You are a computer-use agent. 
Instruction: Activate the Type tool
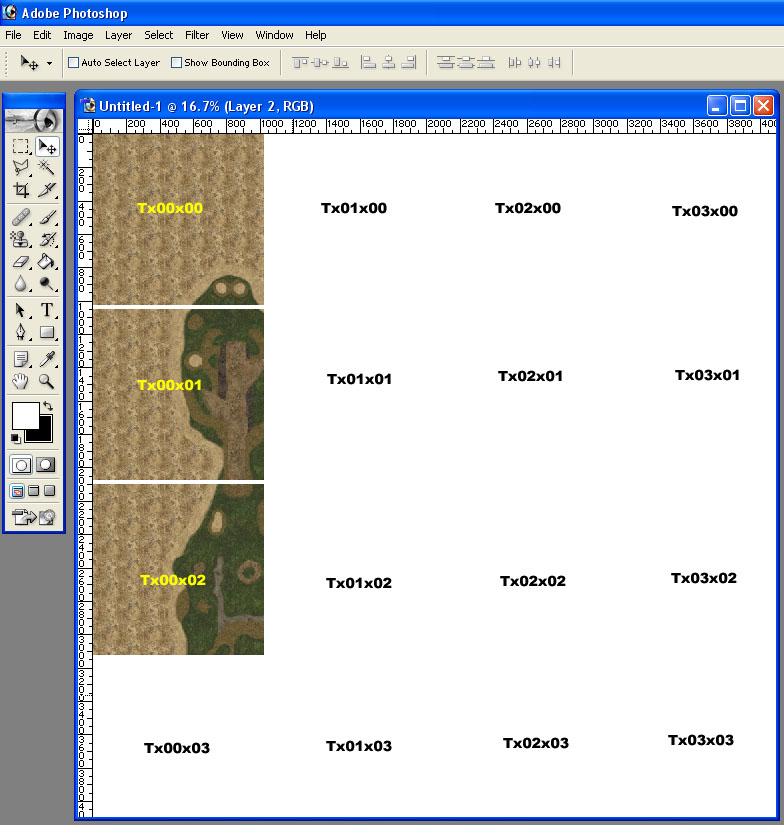(47, 310)
